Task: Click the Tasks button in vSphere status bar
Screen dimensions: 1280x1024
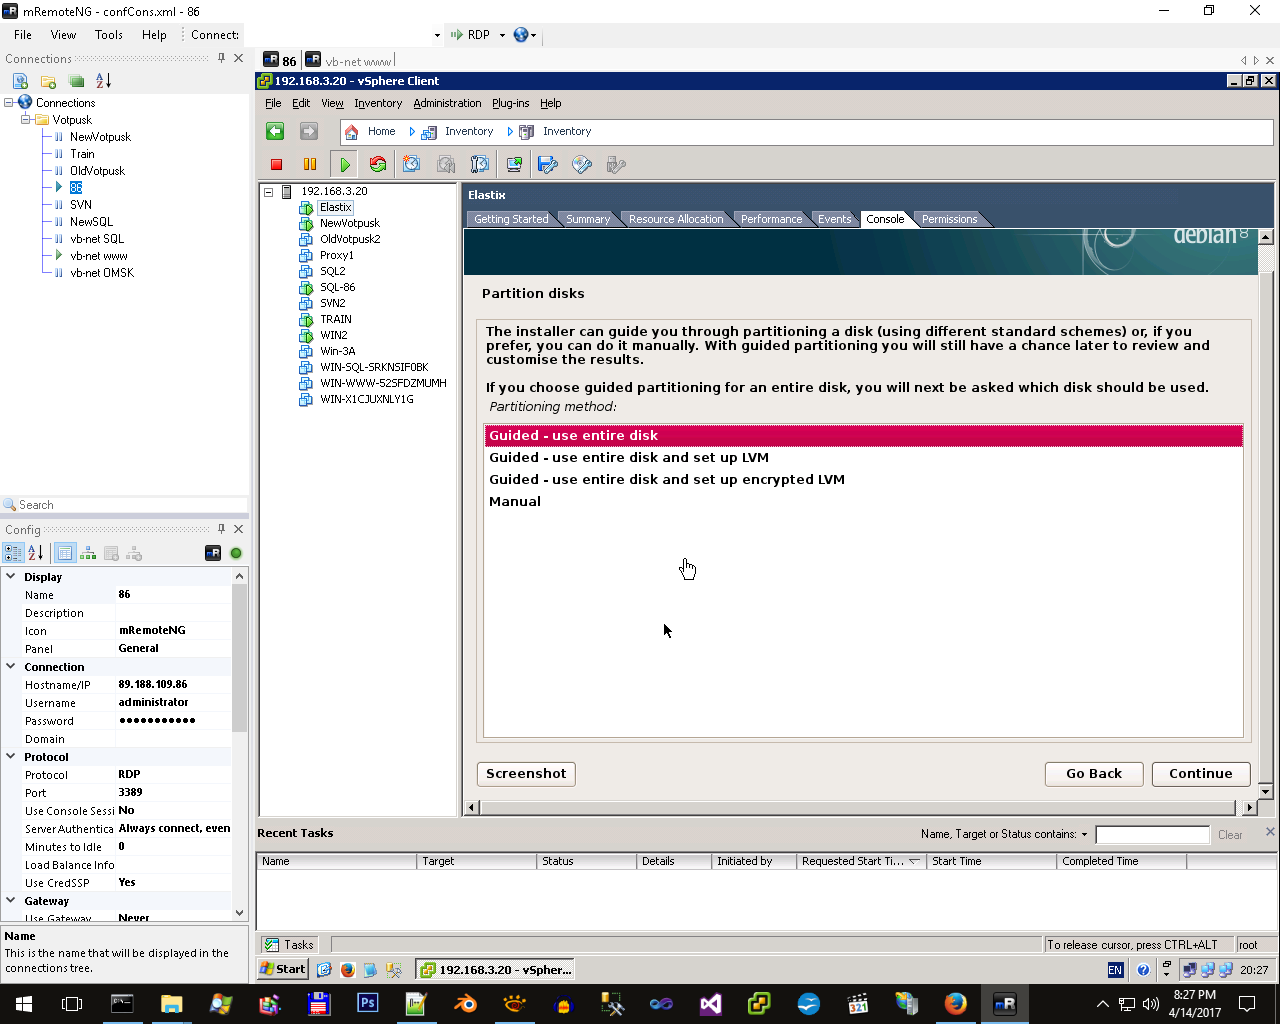Action: [x=289, y=945]
